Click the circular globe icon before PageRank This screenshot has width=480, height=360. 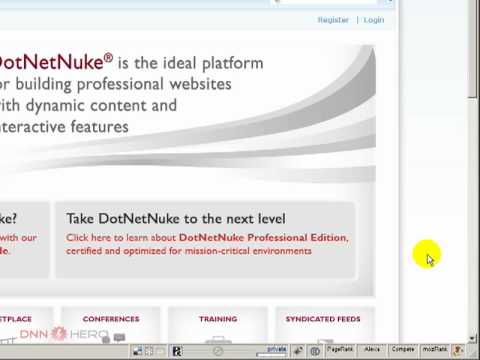click(315, 351)
